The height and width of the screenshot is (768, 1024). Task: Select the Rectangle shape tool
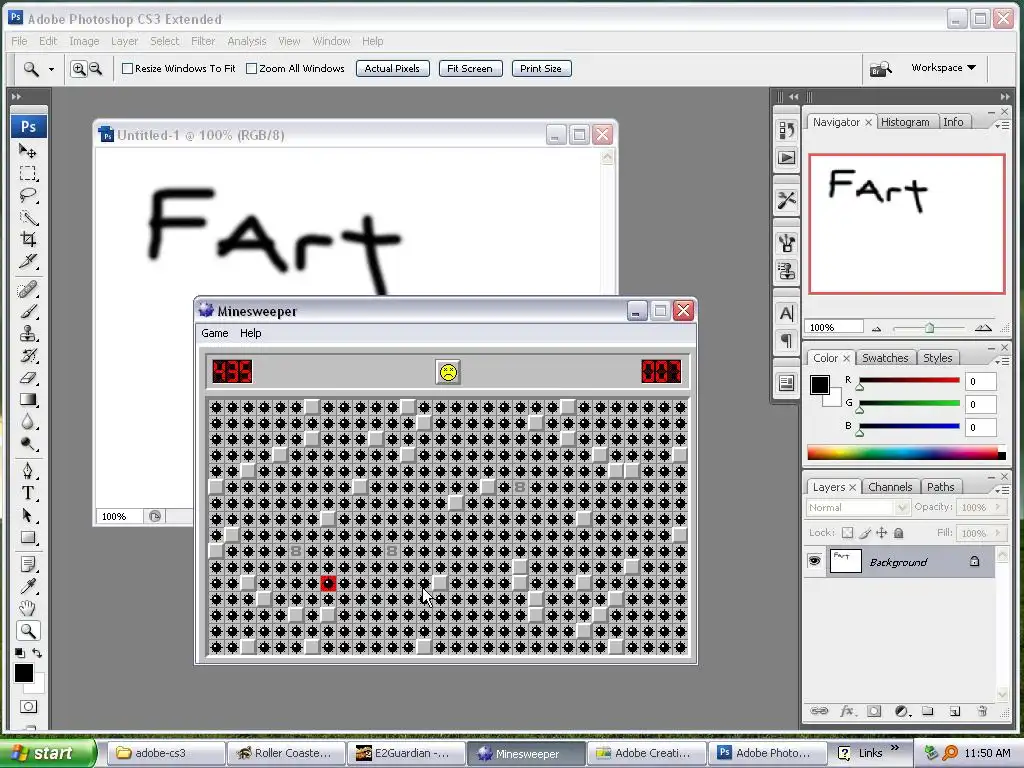pos(27,537)
